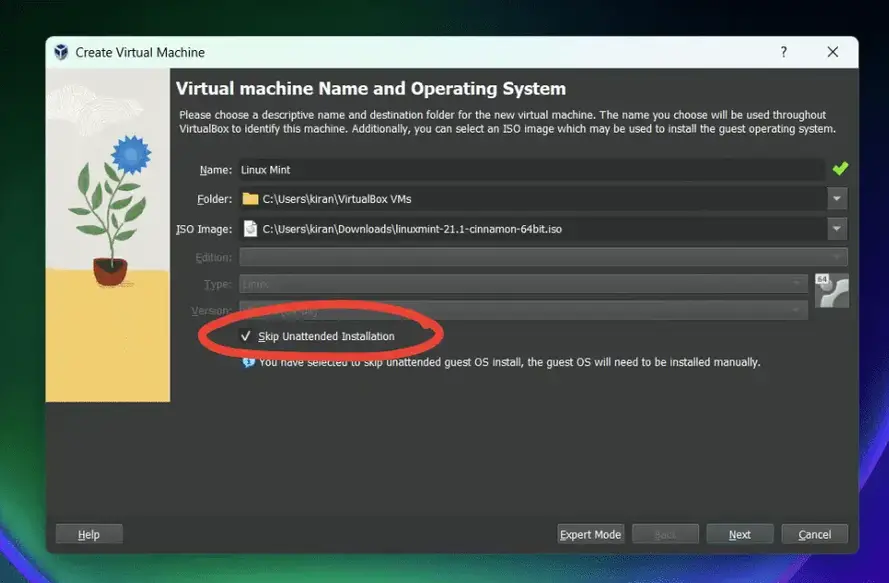This screenshot has width=889, height=583.
Task: Click Next to continue
Action: [x=739, y=534]
